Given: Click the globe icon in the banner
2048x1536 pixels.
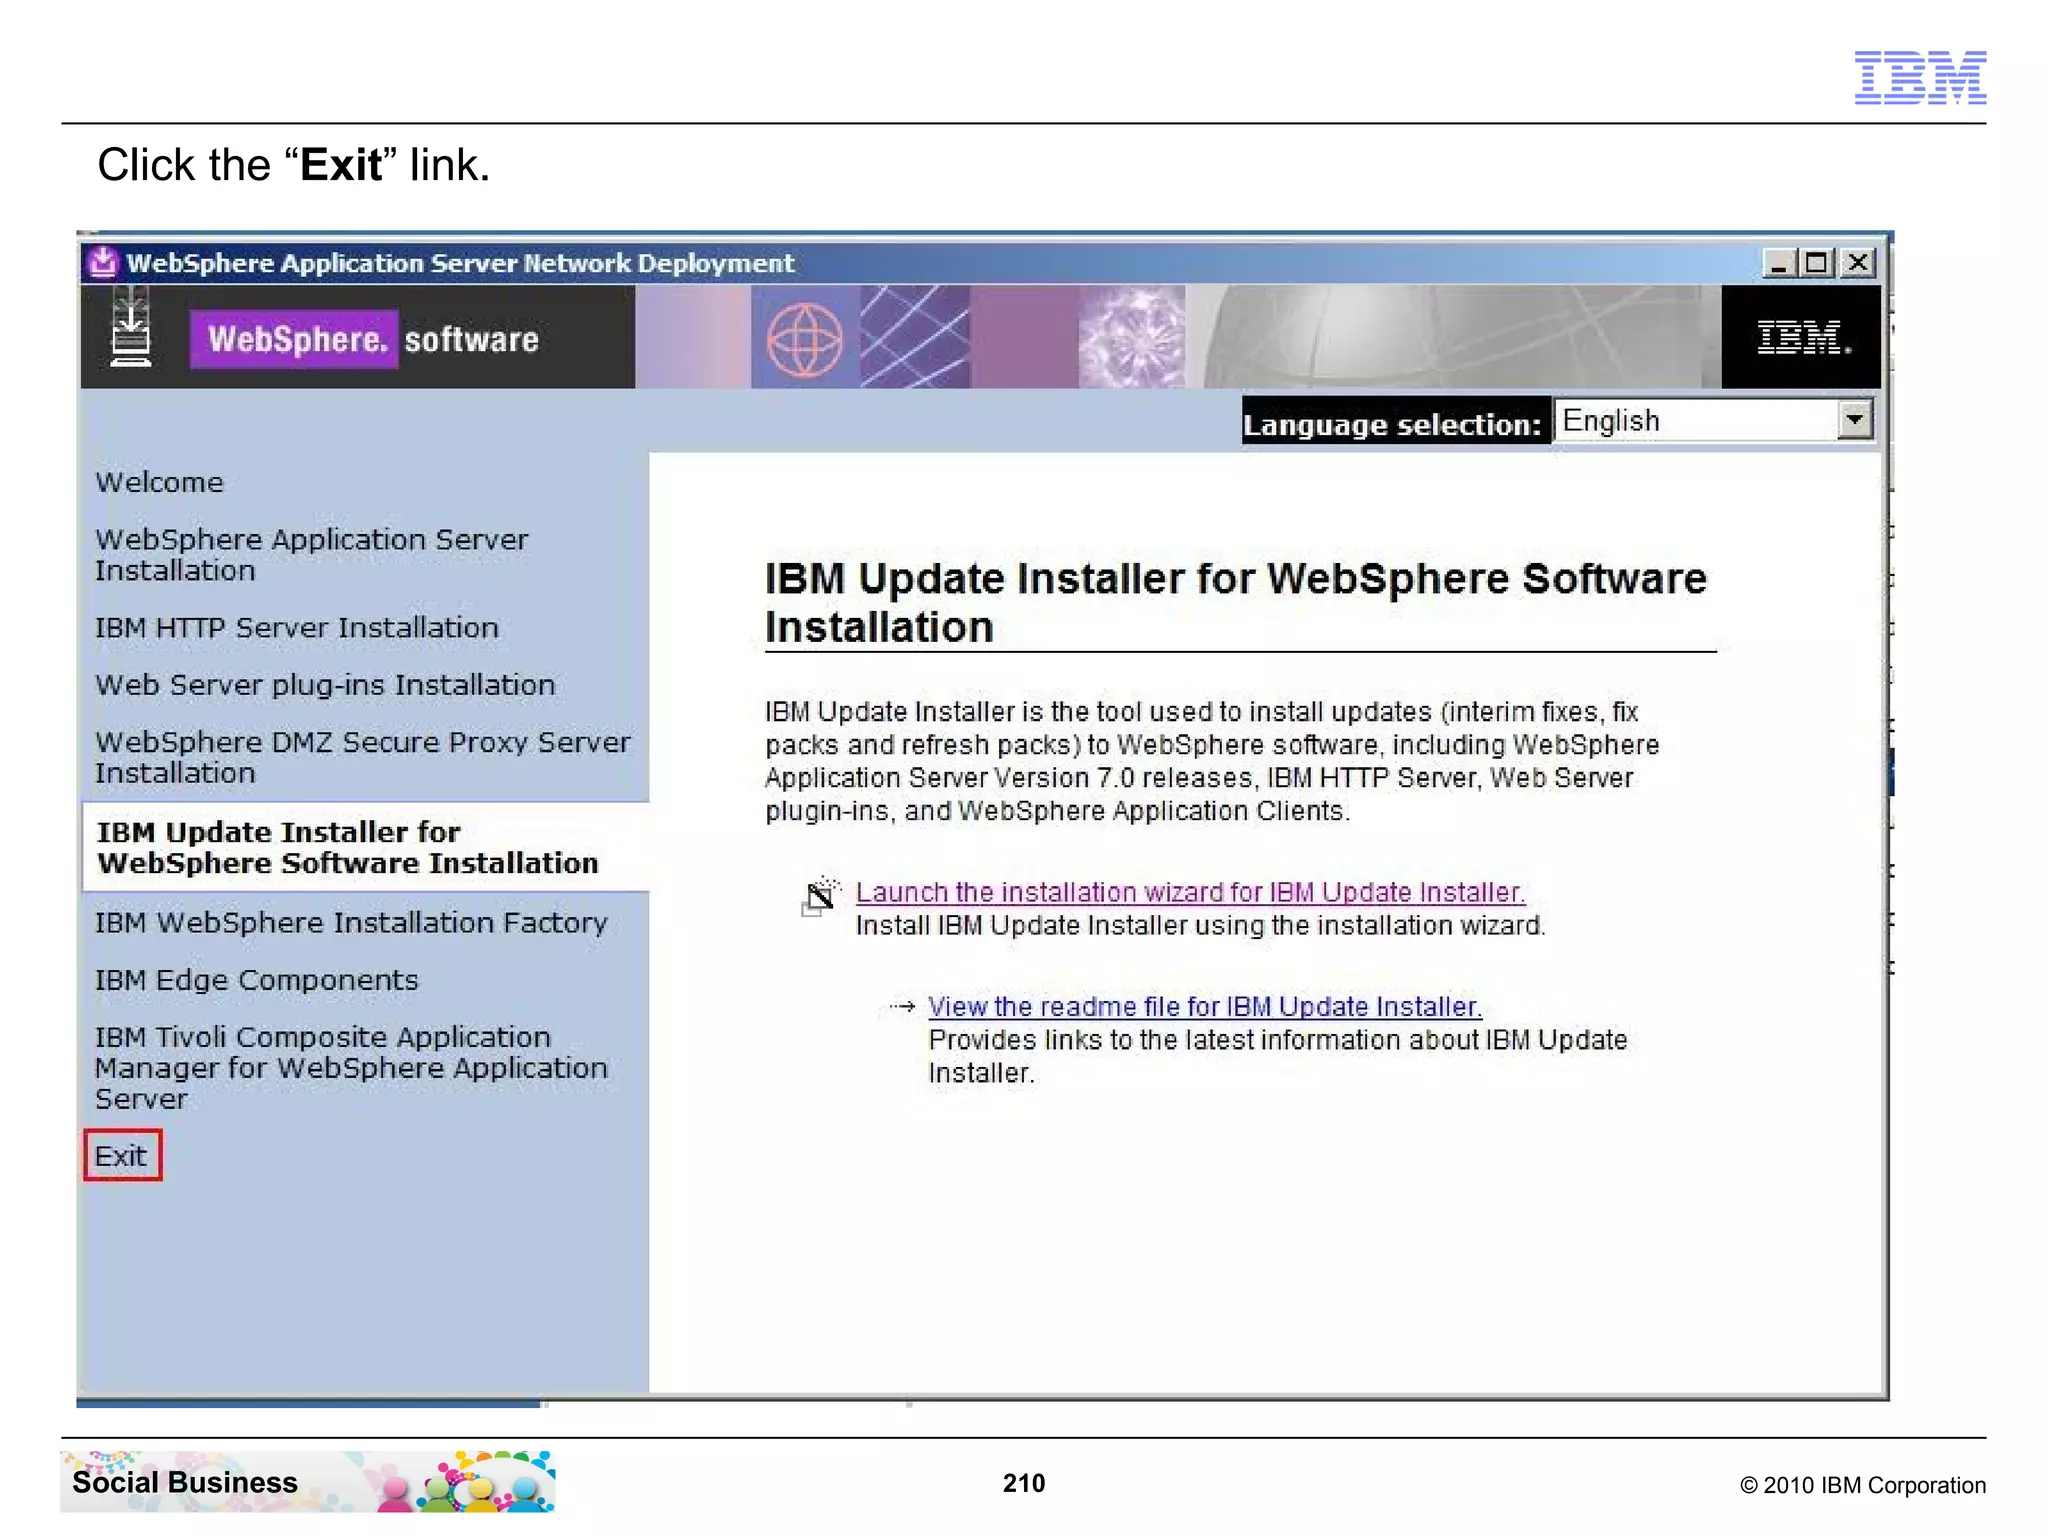Looking at the screenshot, I should 804,339.
